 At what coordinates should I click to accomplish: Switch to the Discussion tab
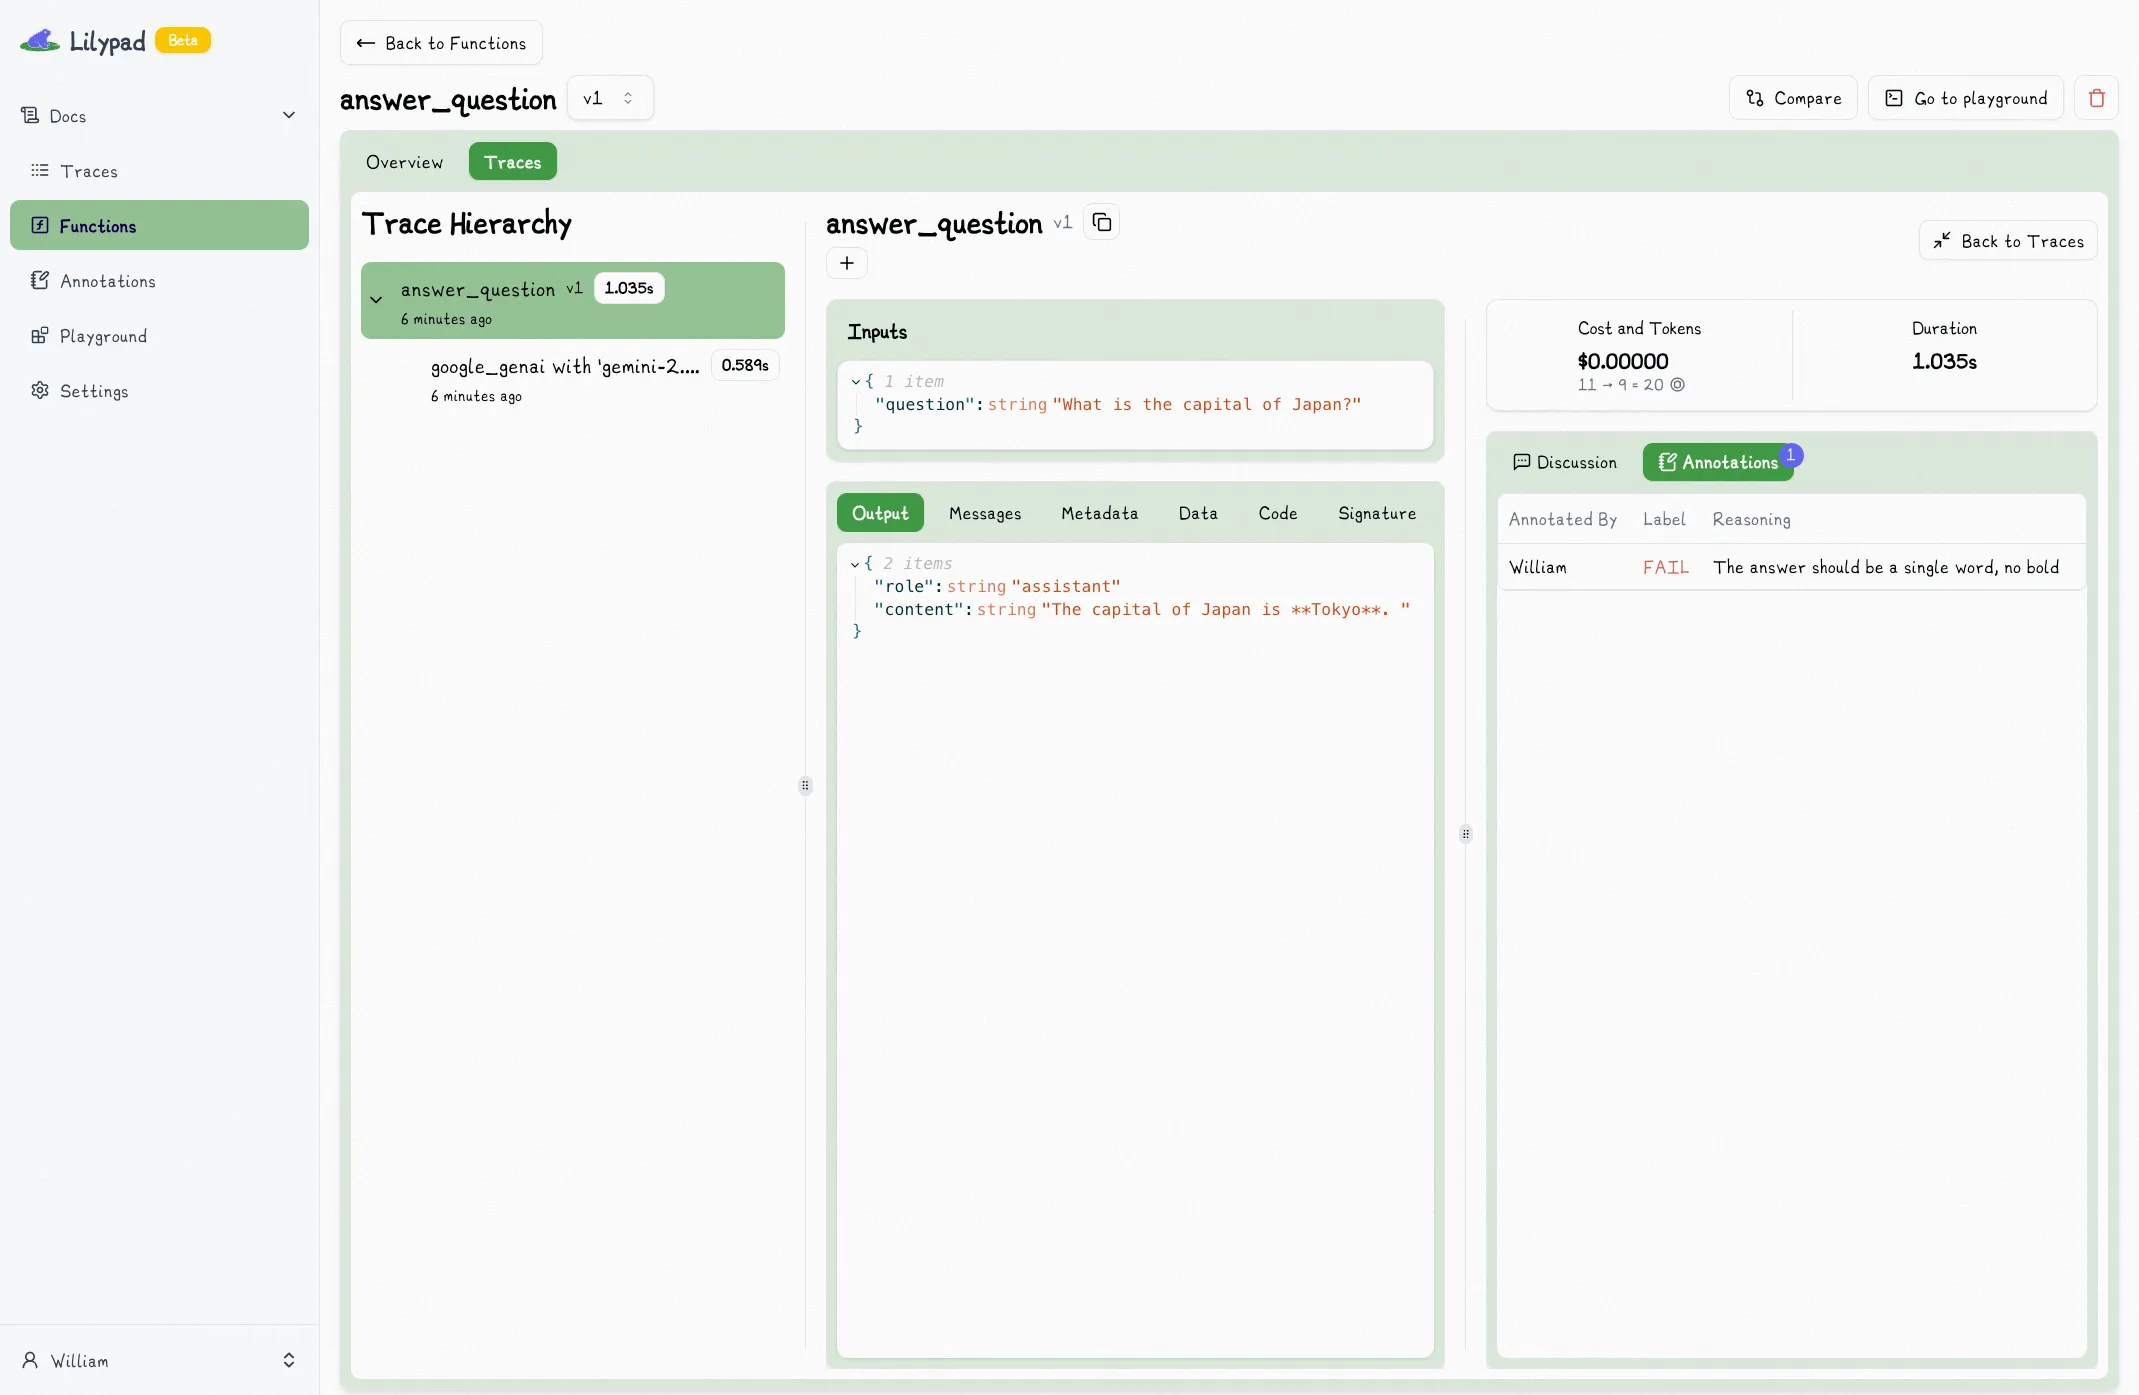pyautogui.click(x=1565, y=462)
